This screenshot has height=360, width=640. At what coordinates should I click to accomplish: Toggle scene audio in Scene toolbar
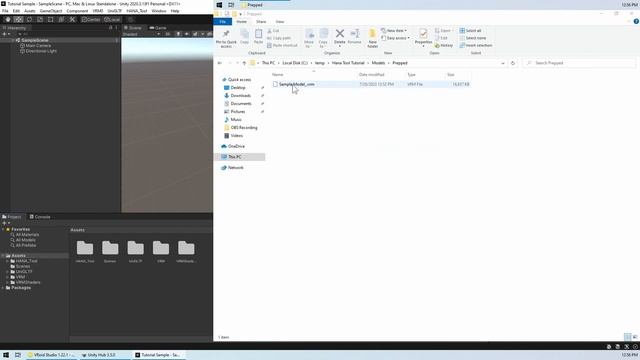click(187, 34)
